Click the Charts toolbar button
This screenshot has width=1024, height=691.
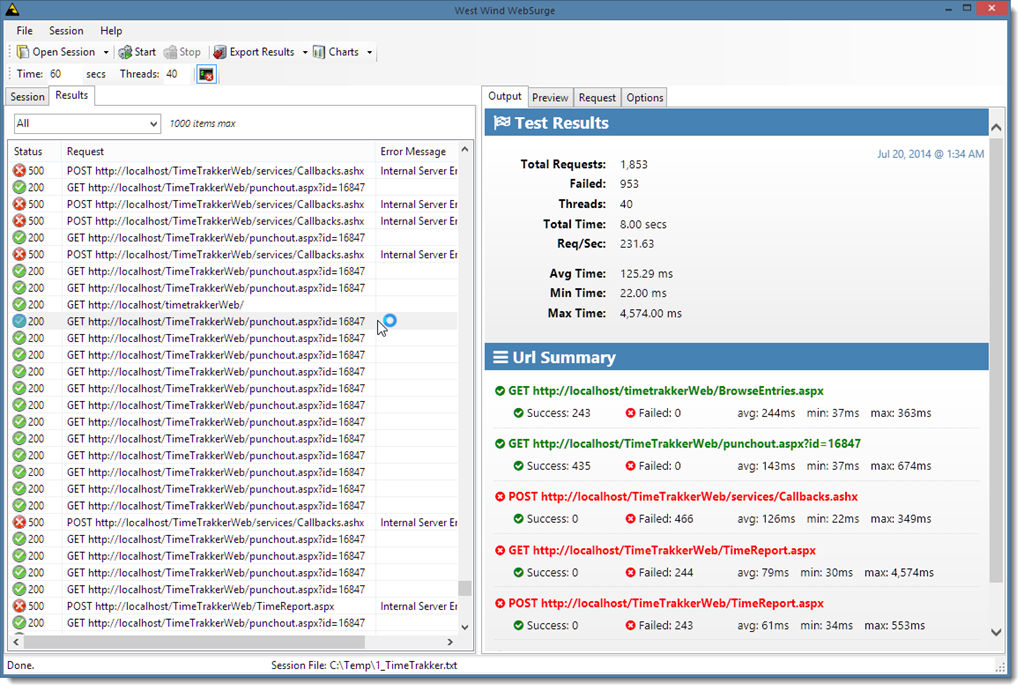[336, 52]
